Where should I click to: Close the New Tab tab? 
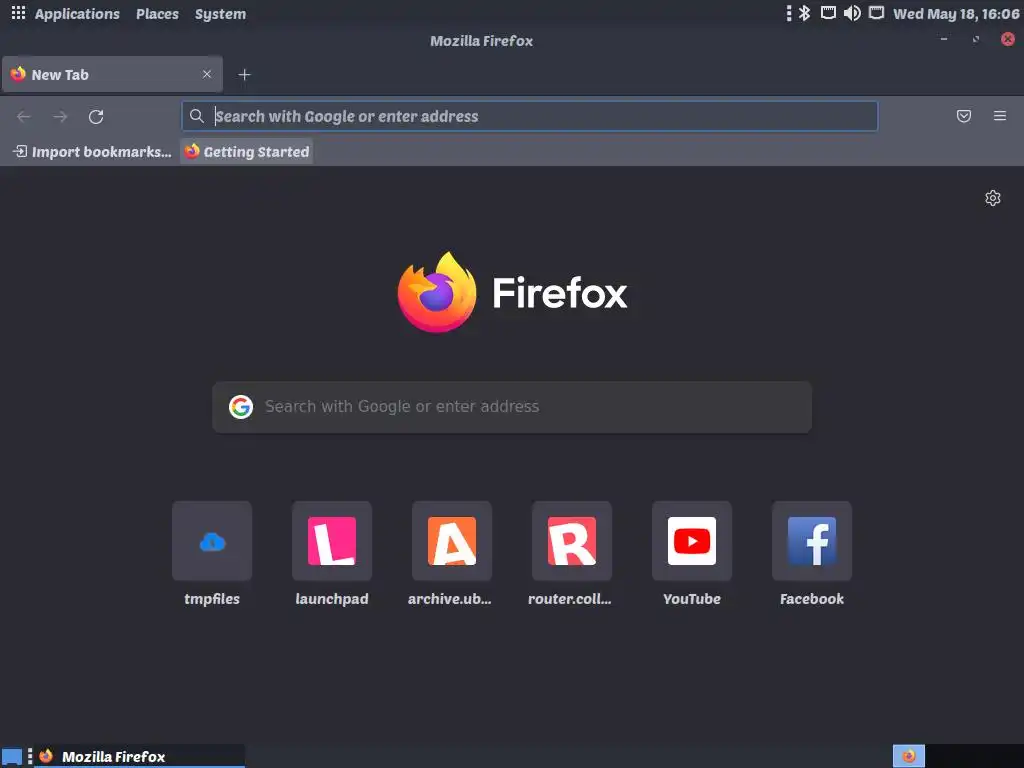206,74
